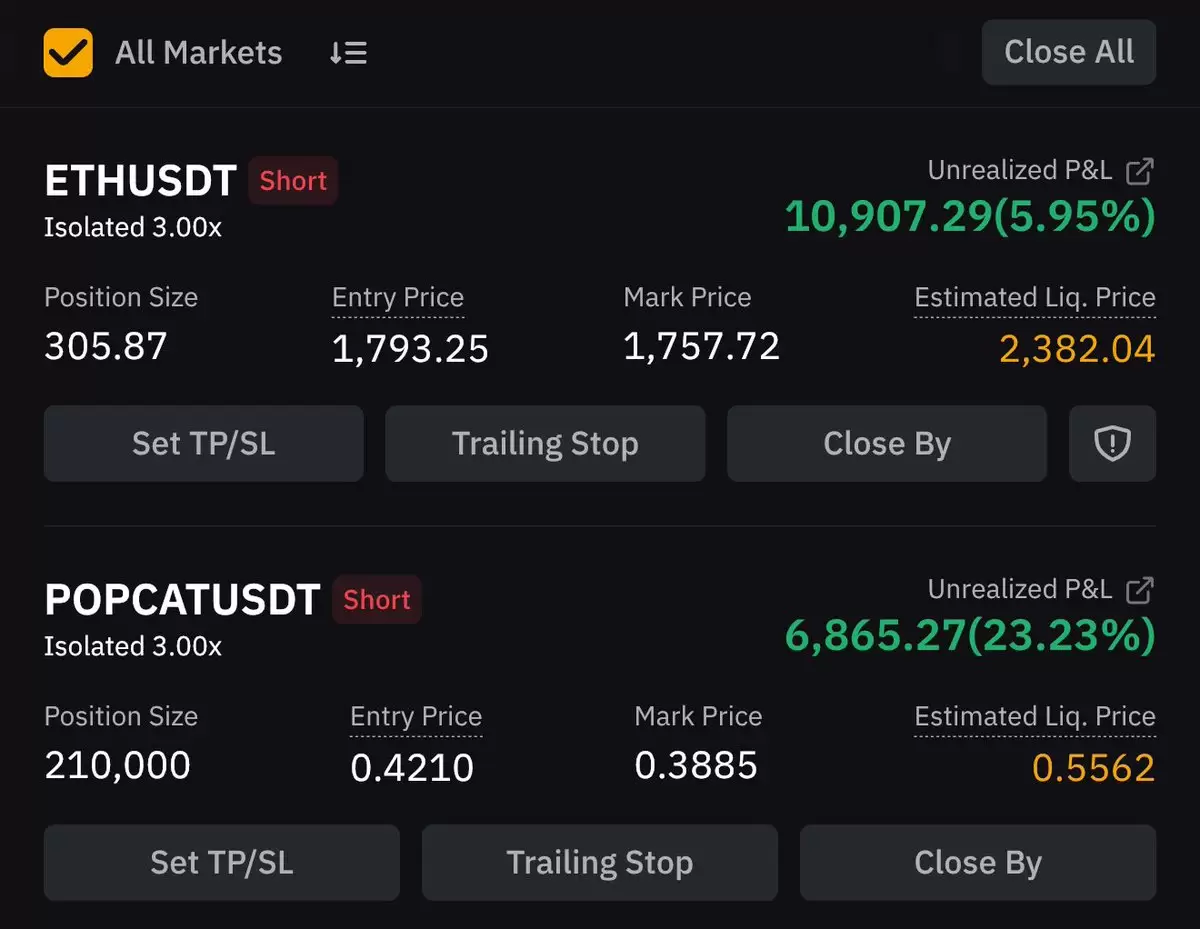Tap the ETHUSDT Entry Price label
Screen dimensions: 1200x929
click(398, 298)
